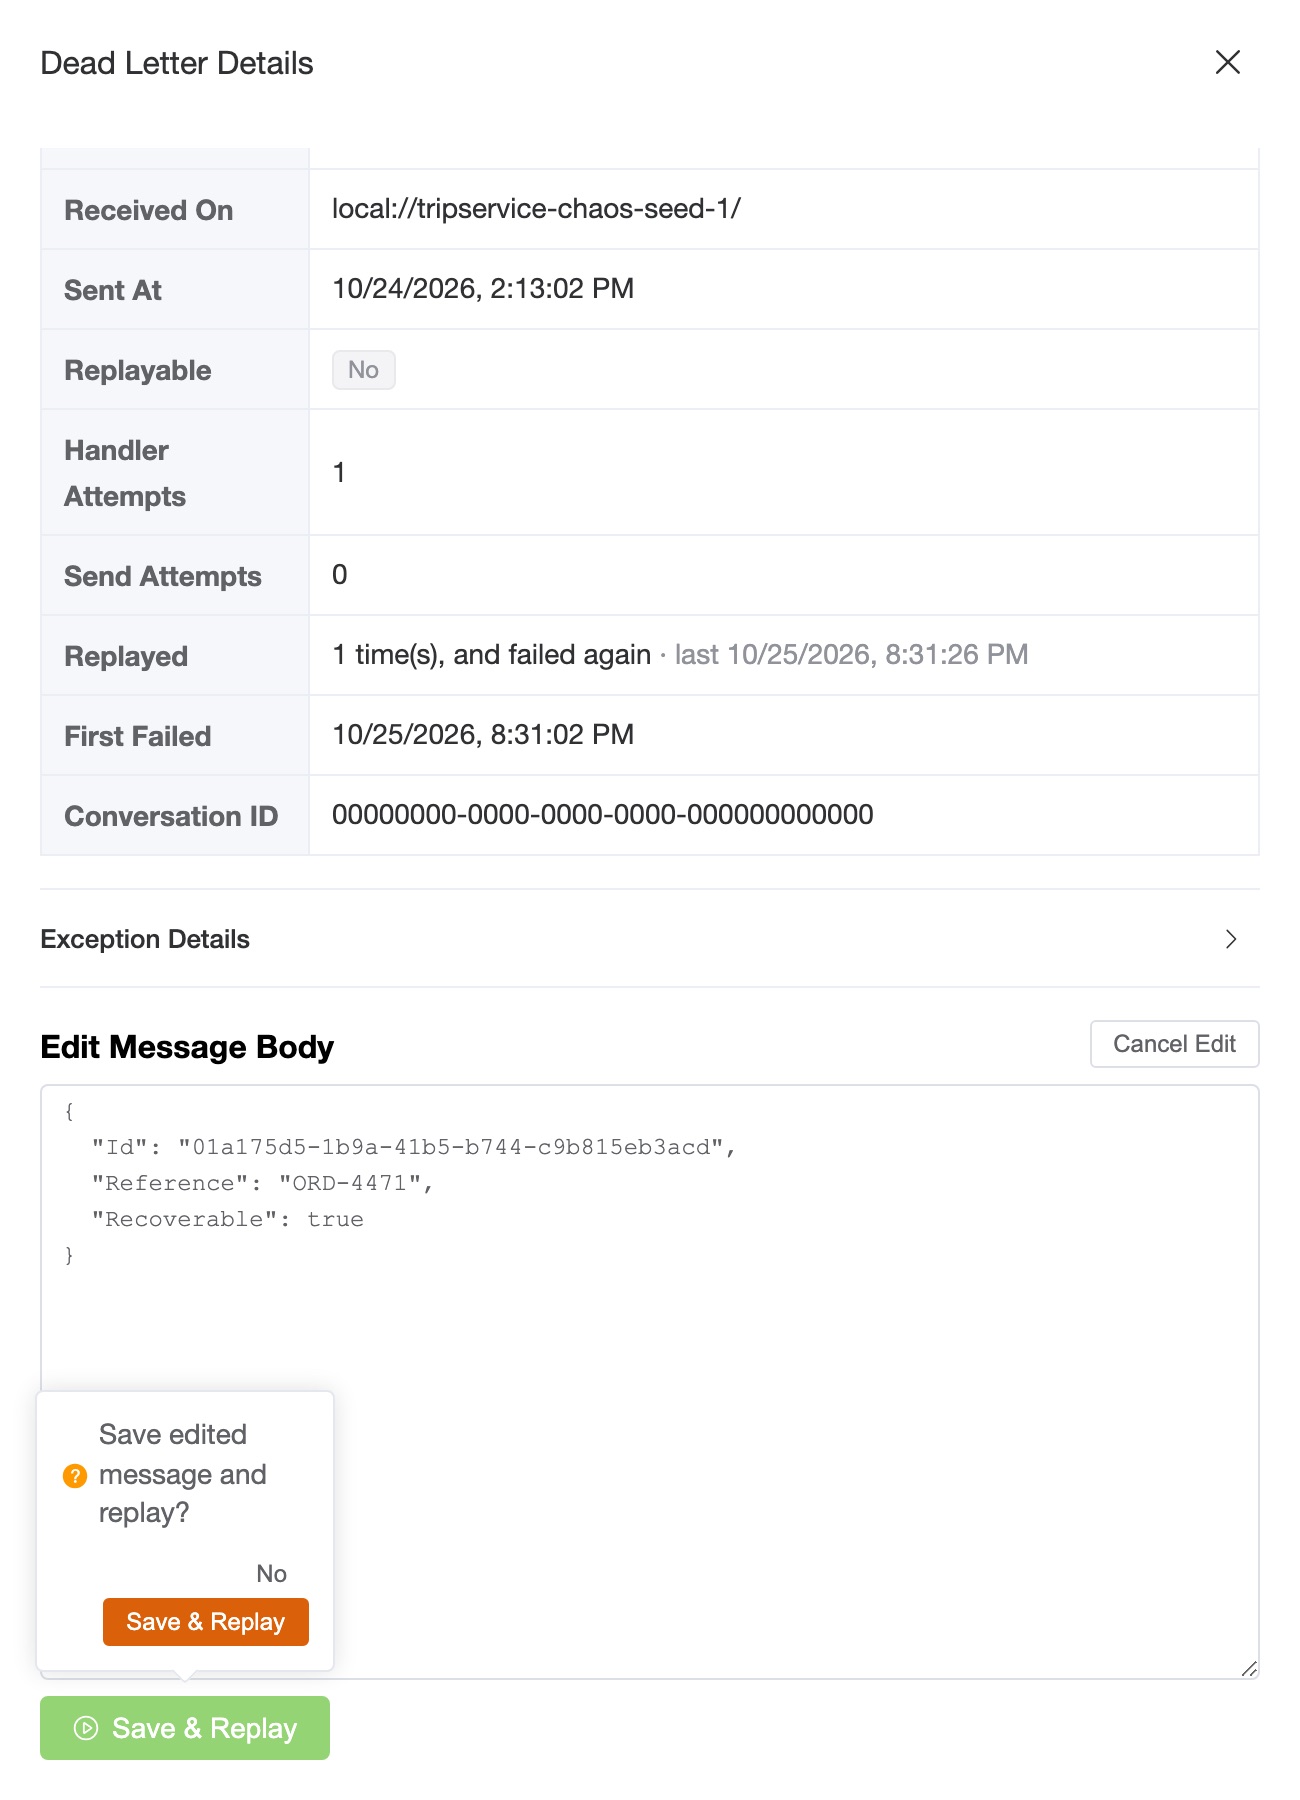Click the Edit Message Body heading
Screen dimensions: 1300x1800
coord(187,1047)
